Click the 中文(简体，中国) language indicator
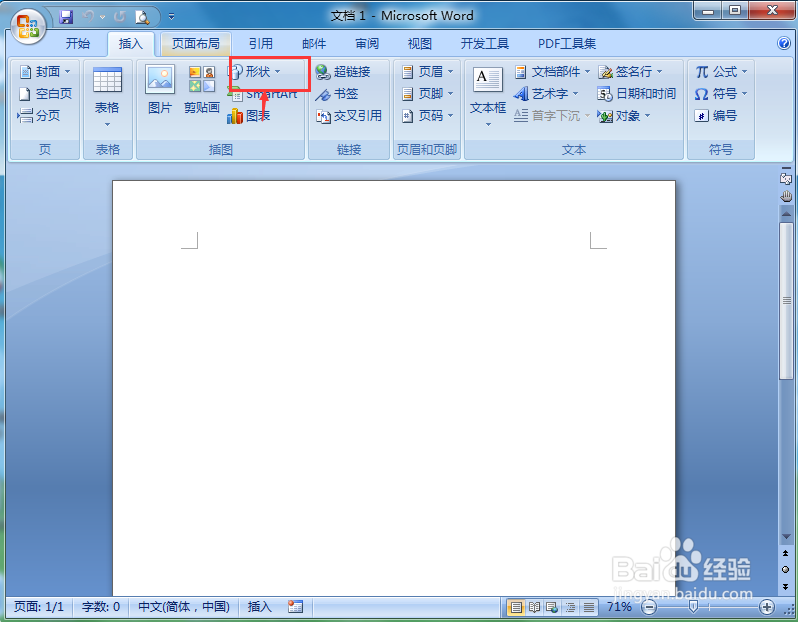The height and width of the screenshot is (622, 798). coord(184,607)
